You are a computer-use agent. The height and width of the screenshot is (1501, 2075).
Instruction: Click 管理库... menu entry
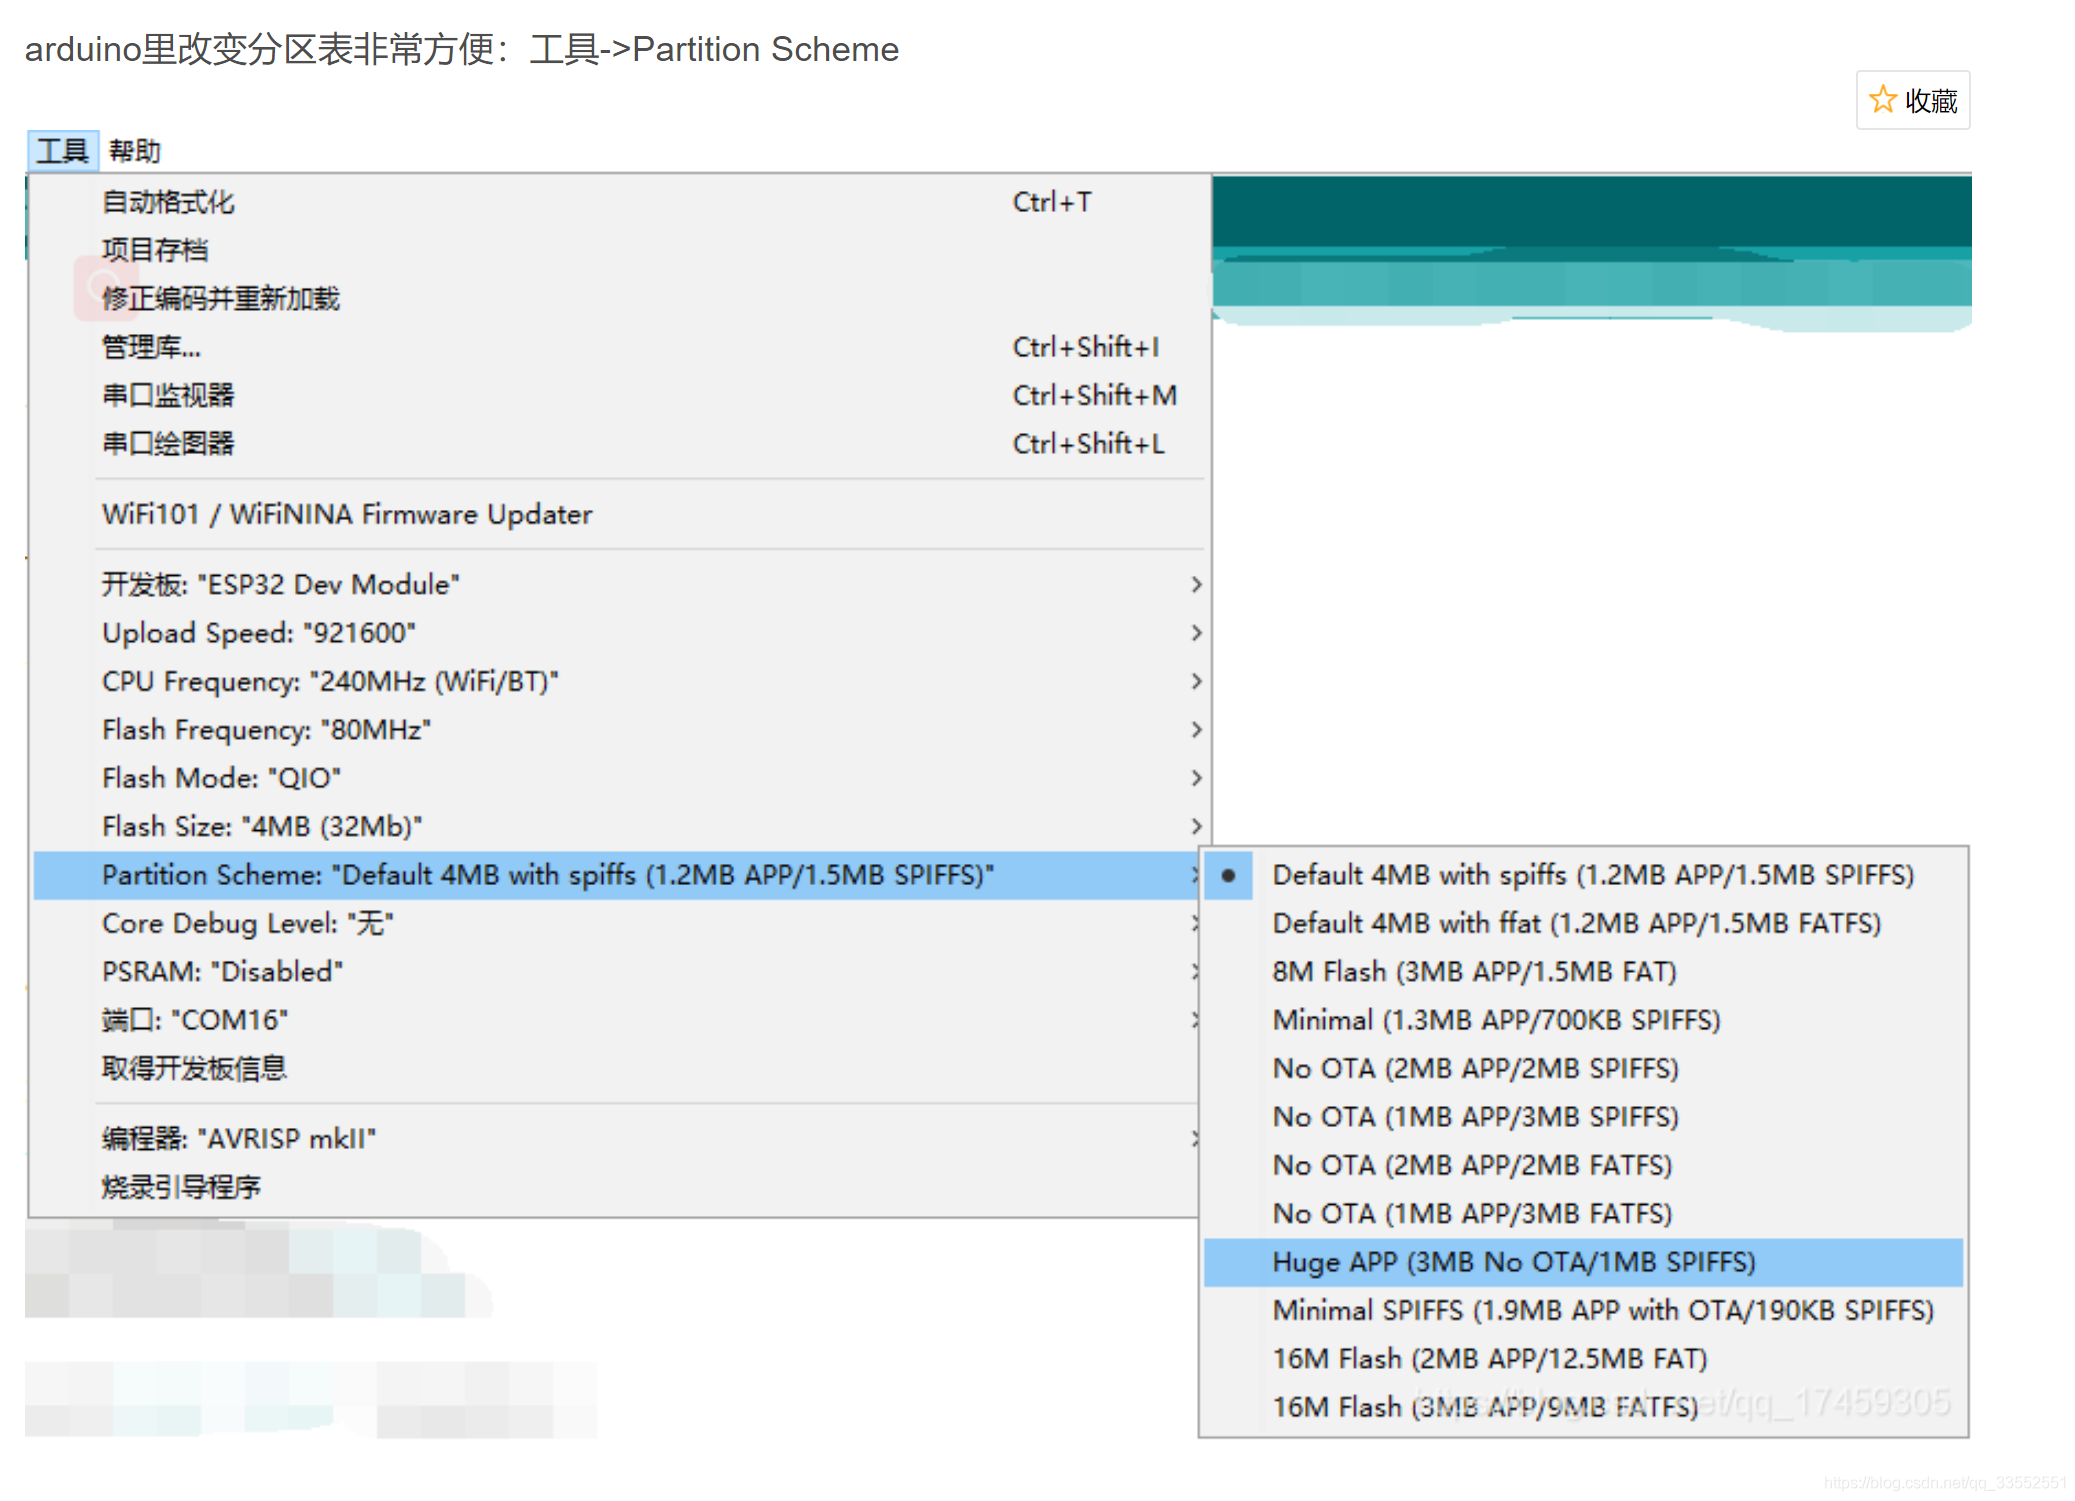(x=152, y=347)
